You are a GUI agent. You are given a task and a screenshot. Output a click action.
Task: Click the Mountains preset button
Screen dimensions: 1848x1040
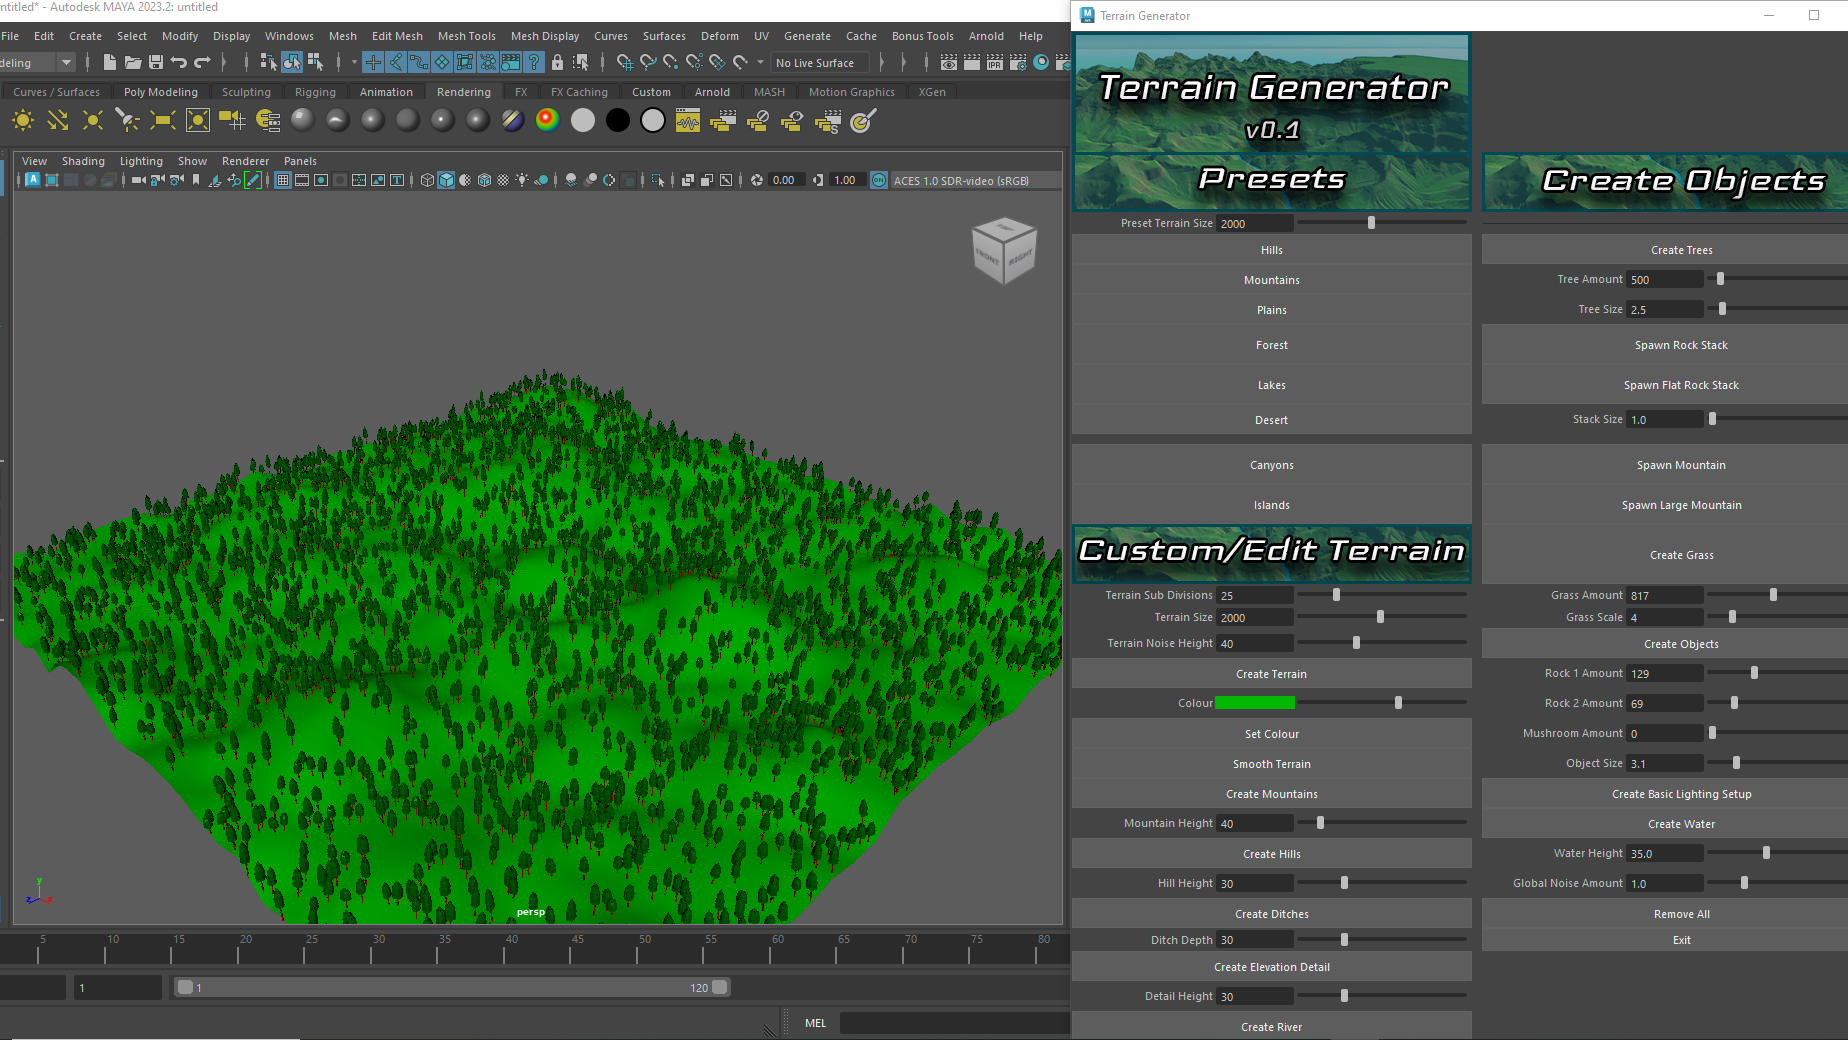tap(1271, 280)
